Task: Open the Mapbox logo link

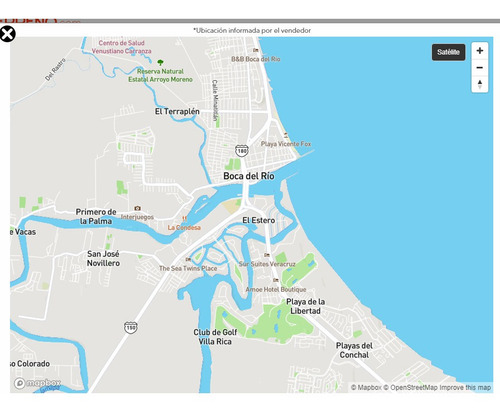Action: [x=37, y=383]
